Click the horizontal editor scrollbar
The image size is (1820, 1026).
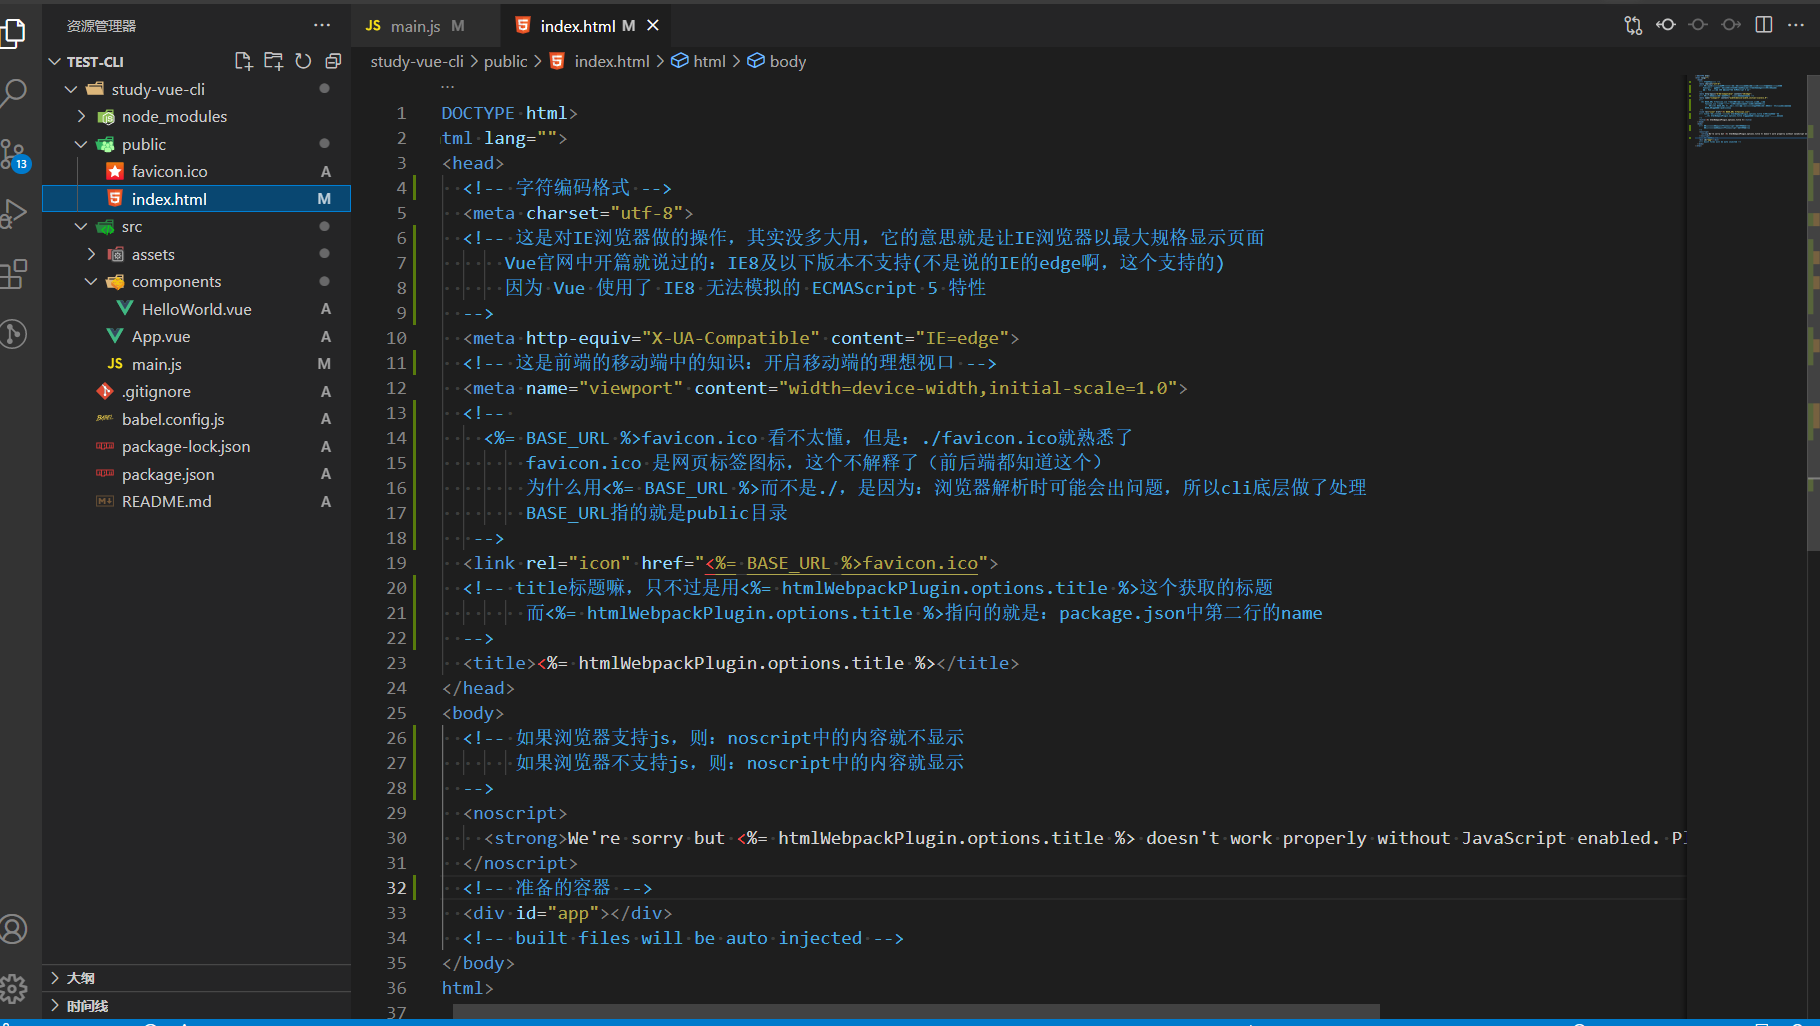(916, 1011)
